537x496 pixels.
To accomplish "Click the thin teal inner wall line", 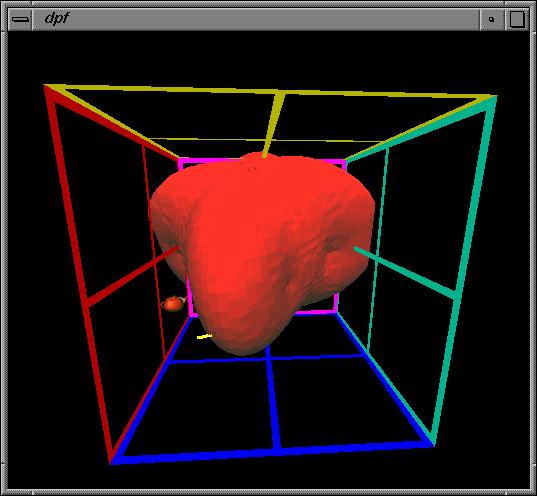I will [x=377, y=249].
